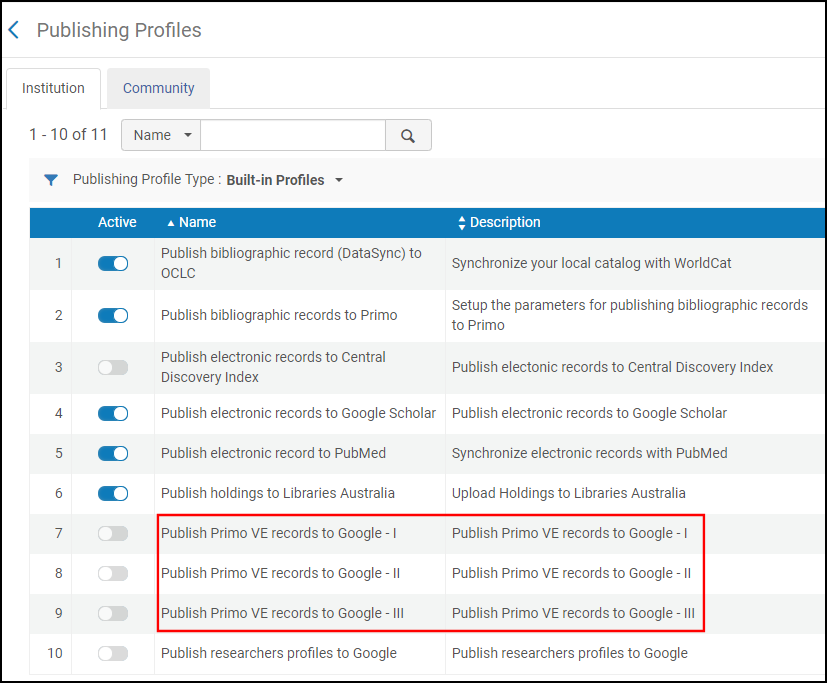This screenshot has width=827, height=683.
Task: Open Publish Primo VE records to Google - III
Action: pos(282,613)
